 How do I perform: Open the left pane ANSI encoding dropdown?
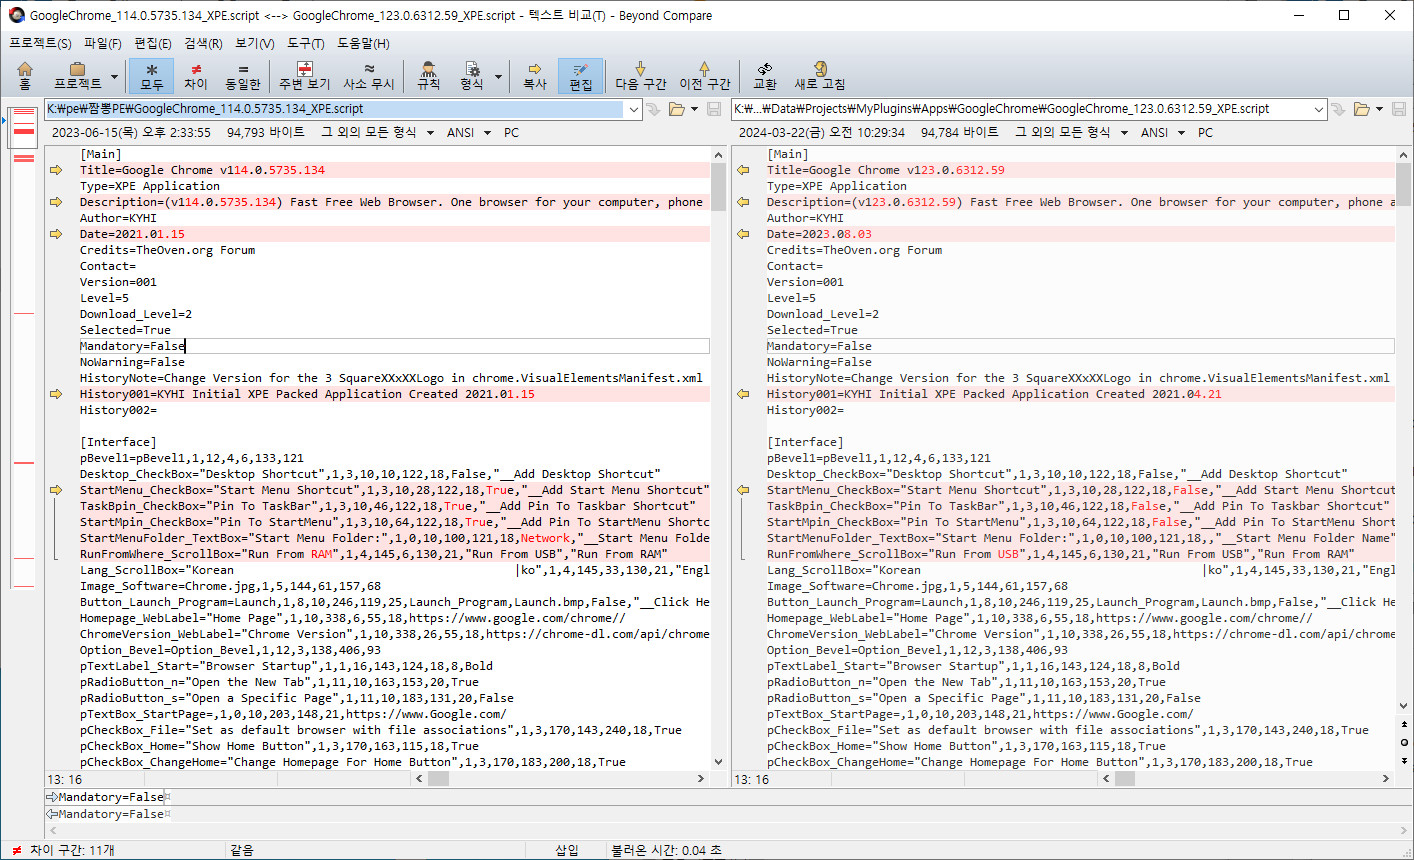tap(469, 132)
